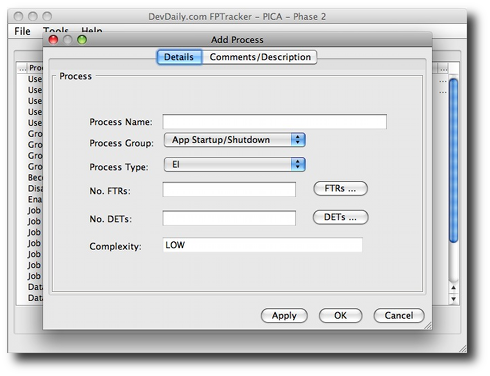
Task: Click the red close button of Add Process
Action: pos(53,40)
